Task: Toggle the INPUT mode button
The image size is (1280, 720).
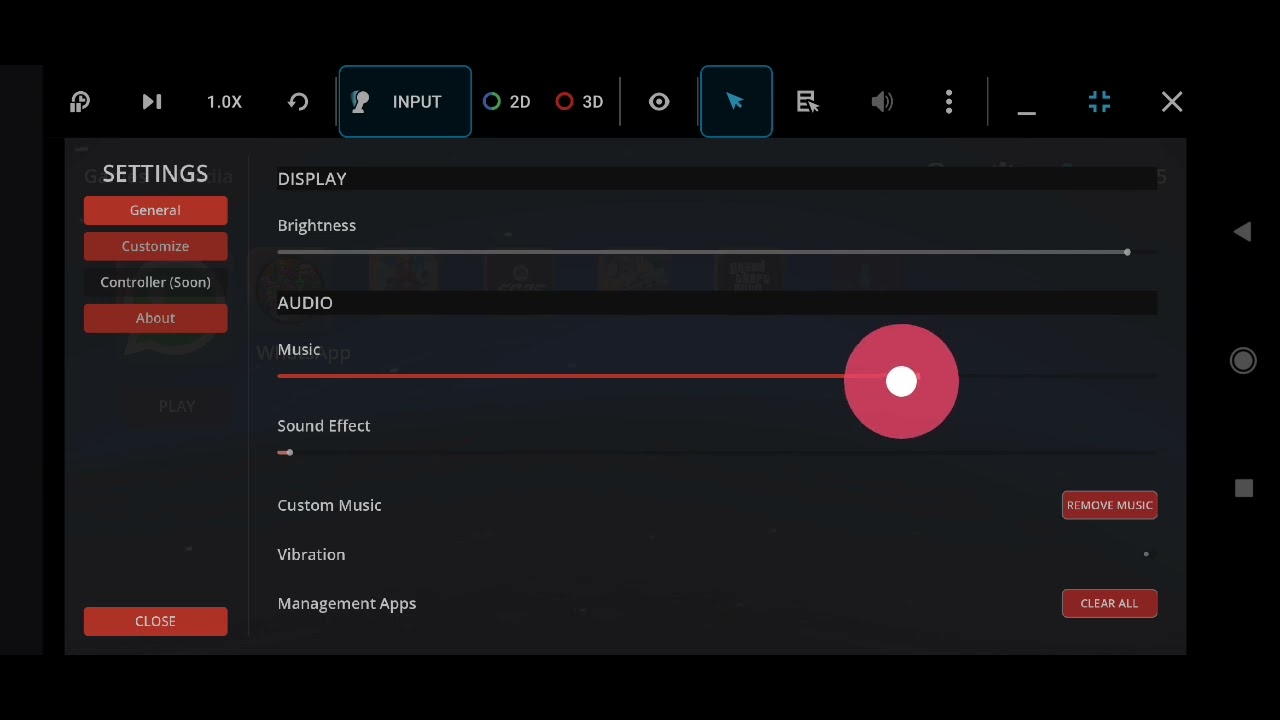Action: pos(405,102)
